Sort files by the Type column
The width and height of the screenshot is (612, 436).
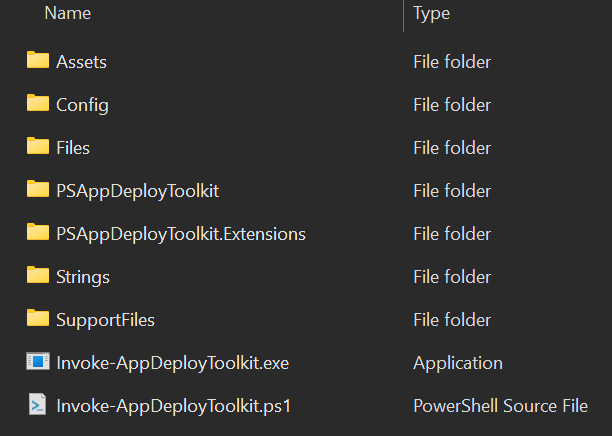(x=431, y=13)
